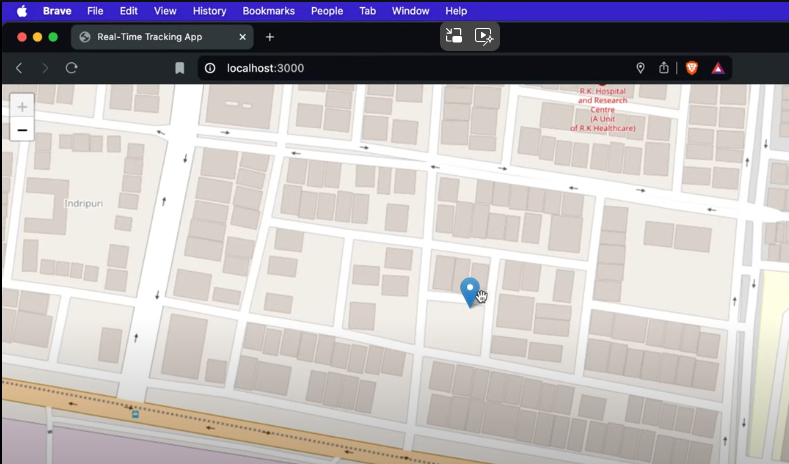Viewport: 789px width, 464px height.
Task: Click the share icon in address bar
Action: 664,68
